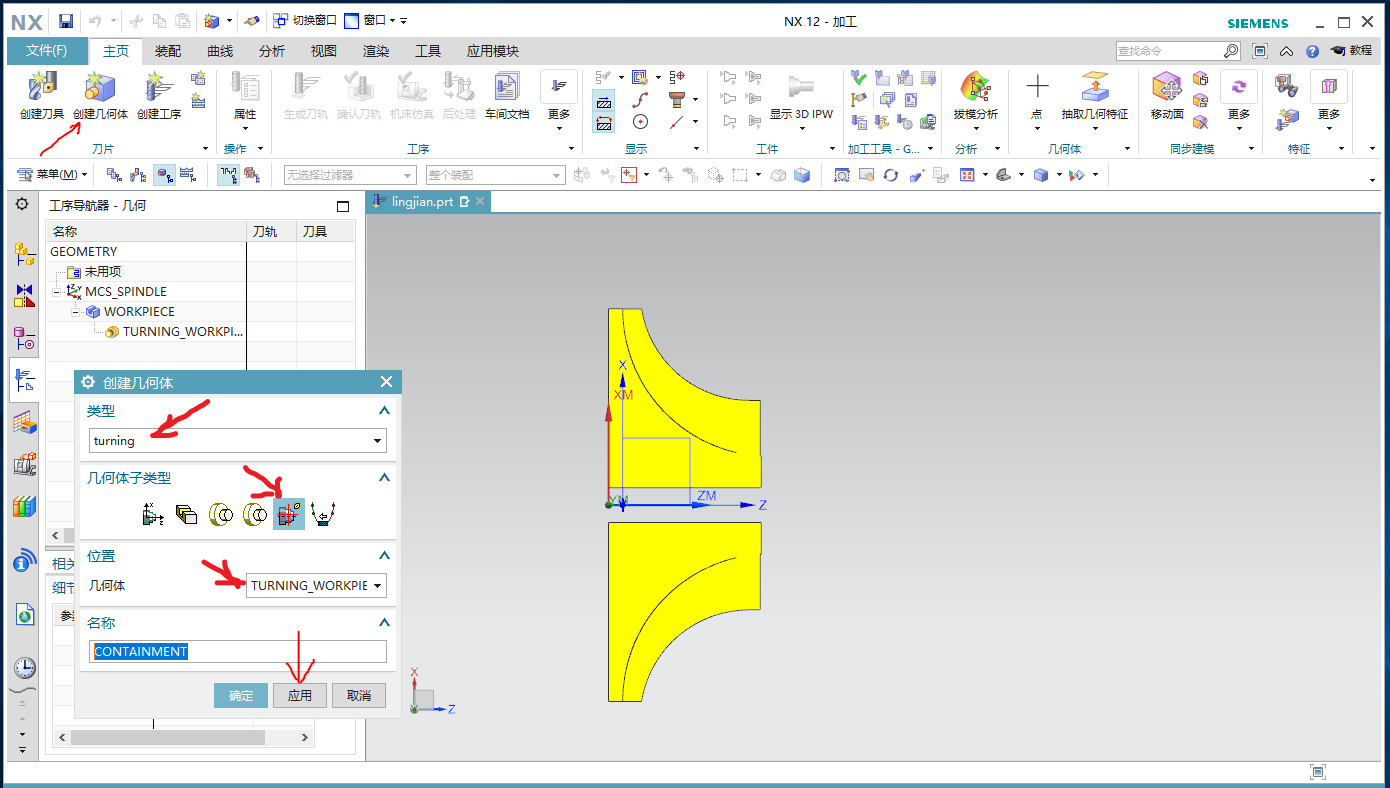Switch to the 装配 (Assemblies) ribbon tab
The image size is (1390, 788).
[168, 51]
